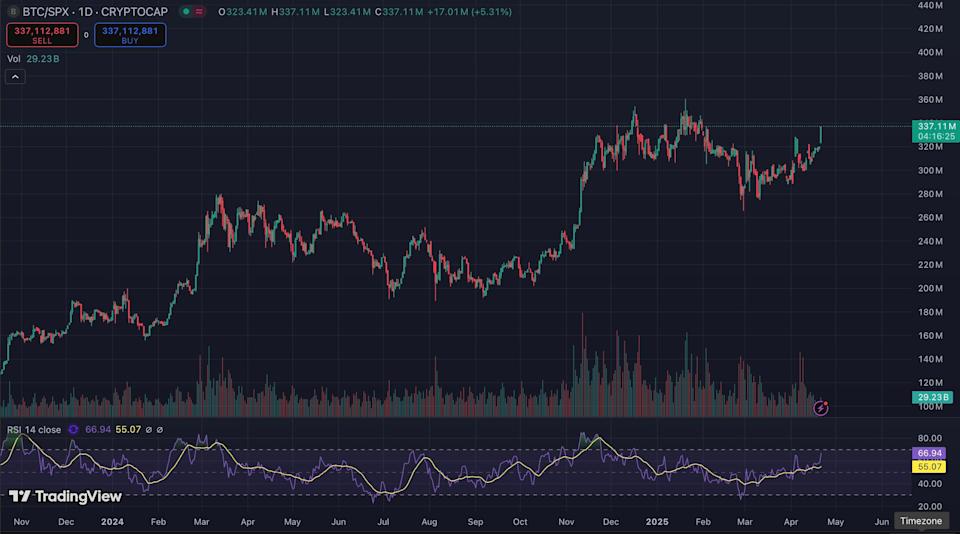Click the 20.00 RSI axis label
The image size is (960, 534).
[x=930, y=506]
